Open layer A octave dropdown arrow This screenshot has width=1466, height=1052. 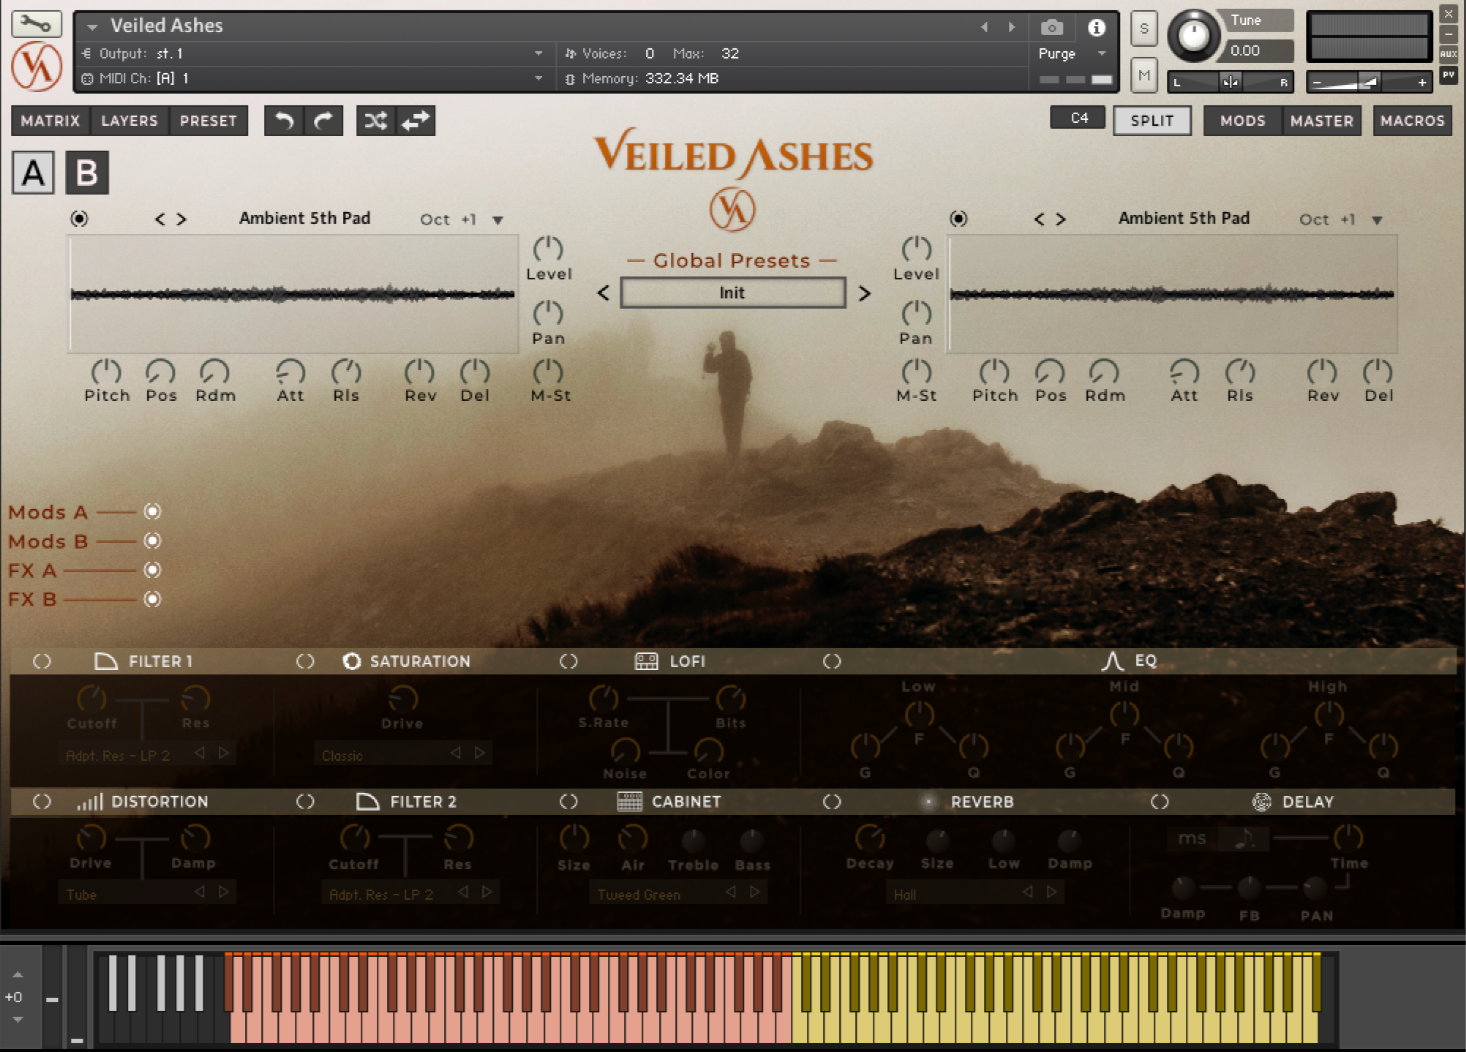[x=498, y=220]
